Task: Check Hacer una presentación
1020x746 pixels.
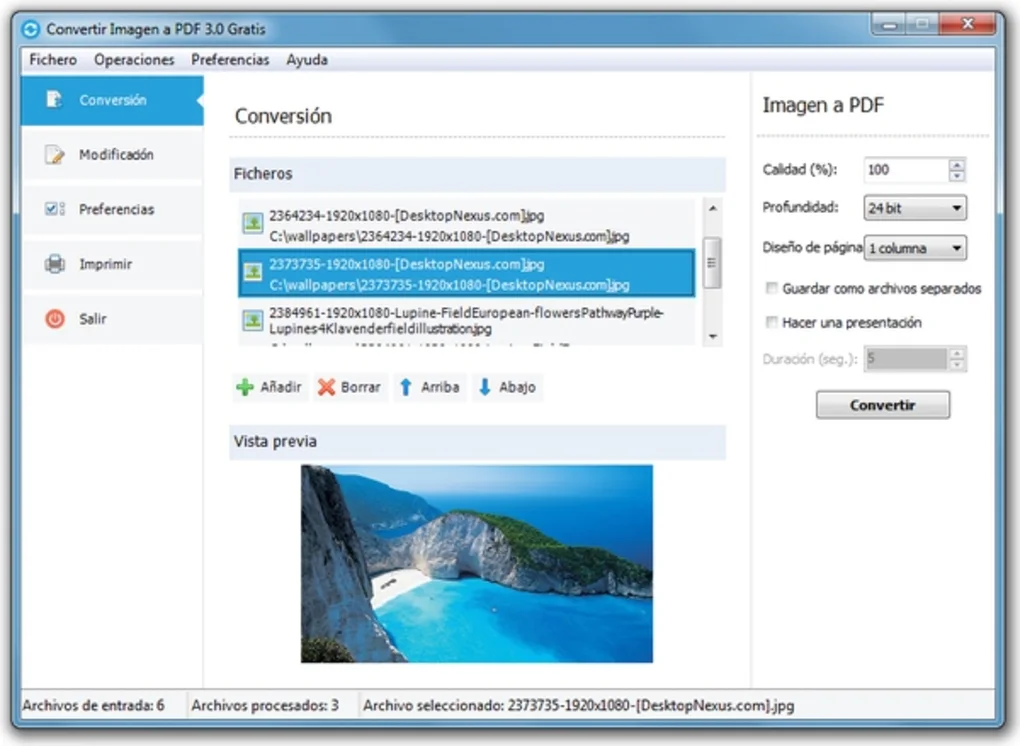Action: point(771,322)
